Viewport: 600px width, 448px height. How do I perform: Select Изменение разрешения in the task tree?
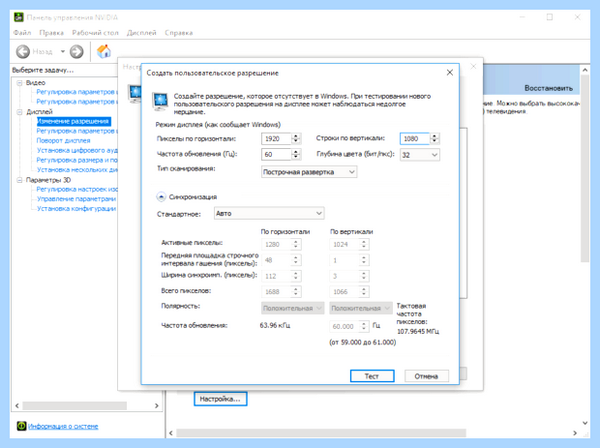pyautogui.click(x=73, y=121)
